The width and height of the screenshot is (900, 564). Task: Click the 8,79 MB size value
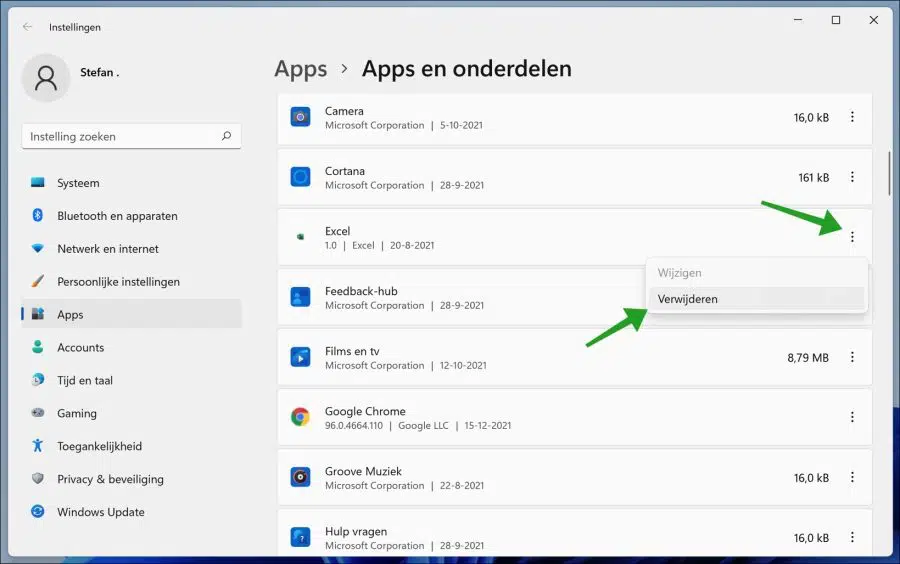(808, 358)
